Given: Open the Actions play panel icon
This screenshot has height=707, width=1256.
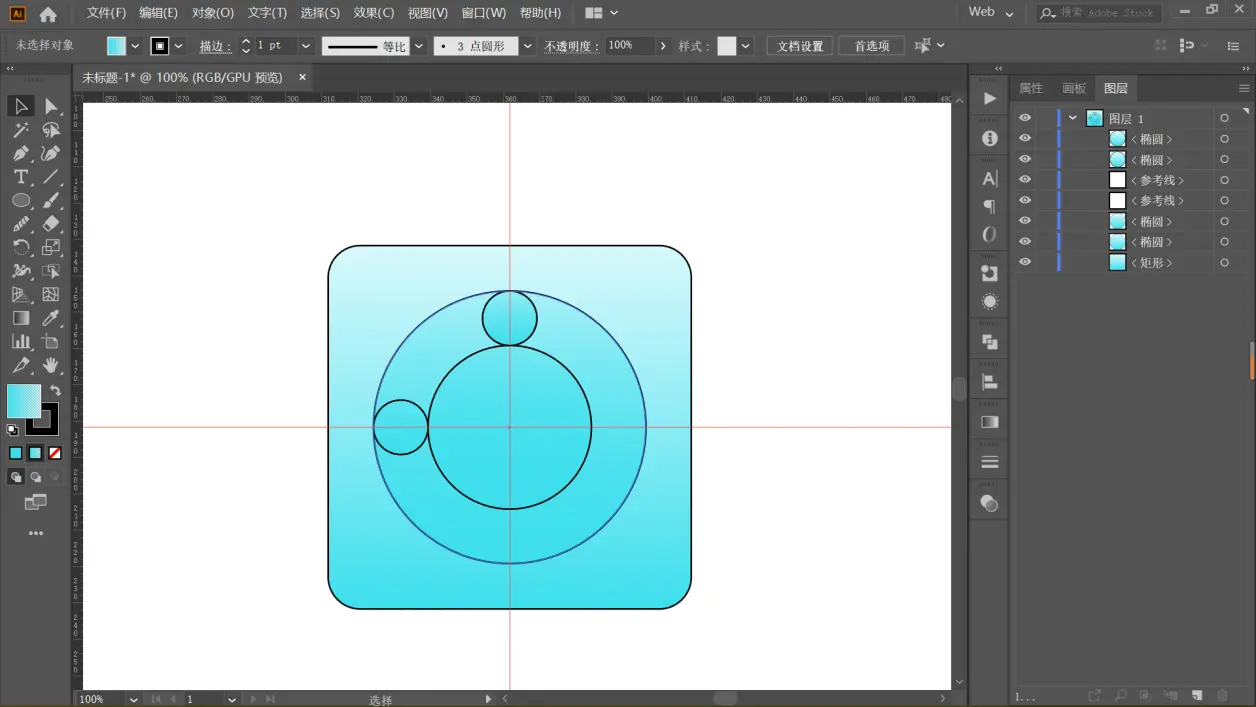Looking at the screenshot, I should [990, 98].
